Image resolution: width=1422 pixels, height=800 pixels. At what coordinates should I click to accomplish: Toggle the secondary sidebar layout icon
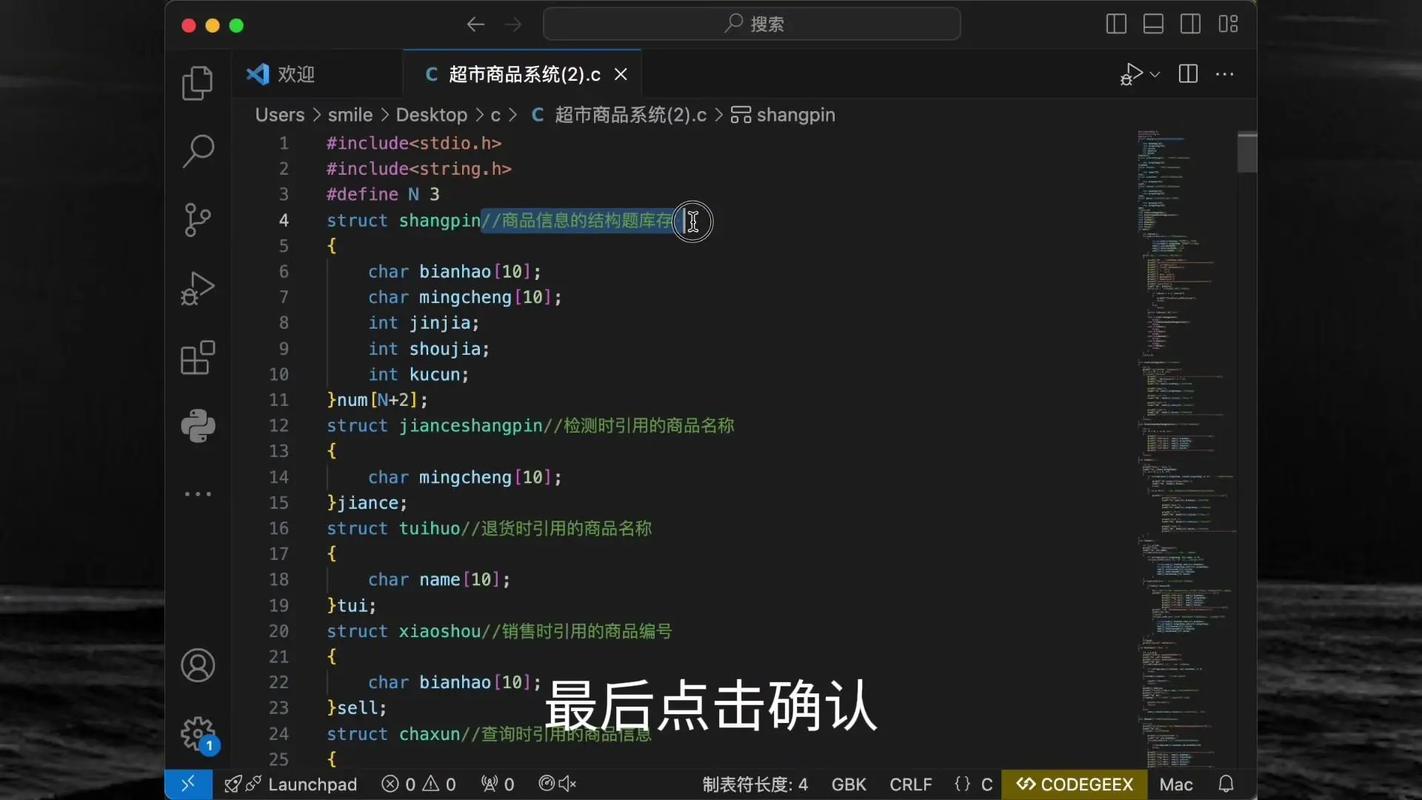pos(1190,24)
